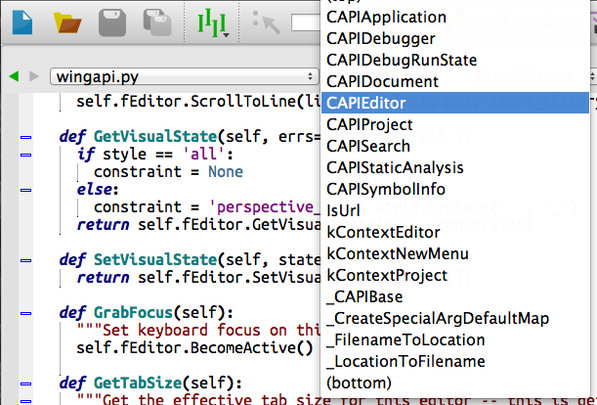Screen dimensions: 597x405
Task: Collapse the else block fold marker
Action: [26, 190]
